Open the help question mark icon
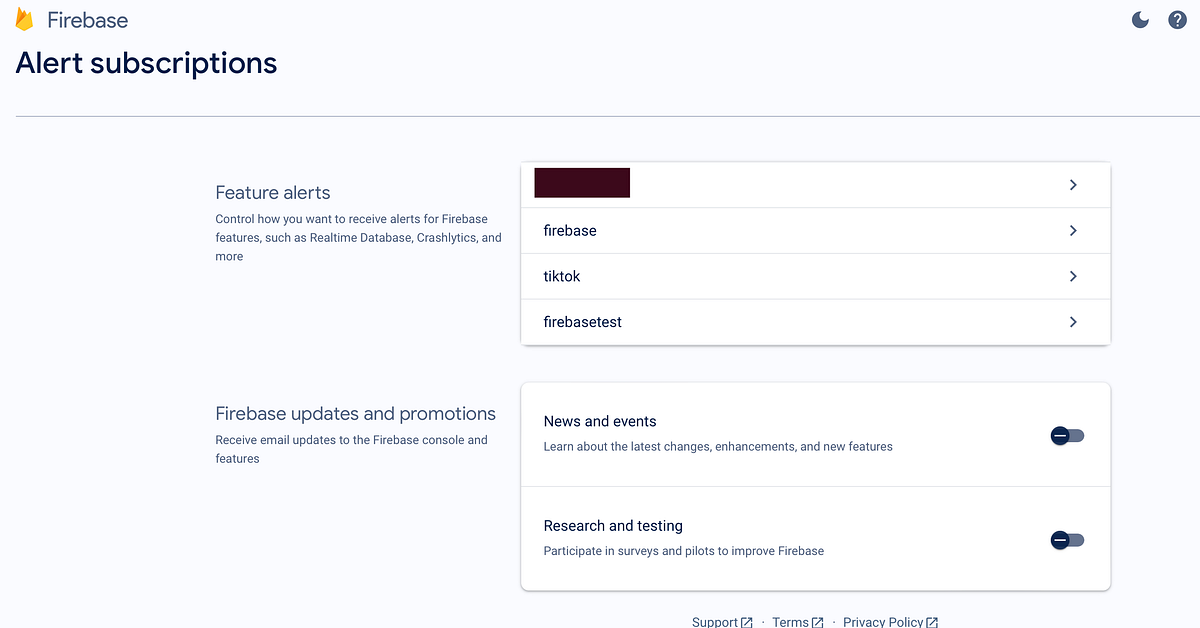The image size is (1200, 628). (x=1177, y=19)
